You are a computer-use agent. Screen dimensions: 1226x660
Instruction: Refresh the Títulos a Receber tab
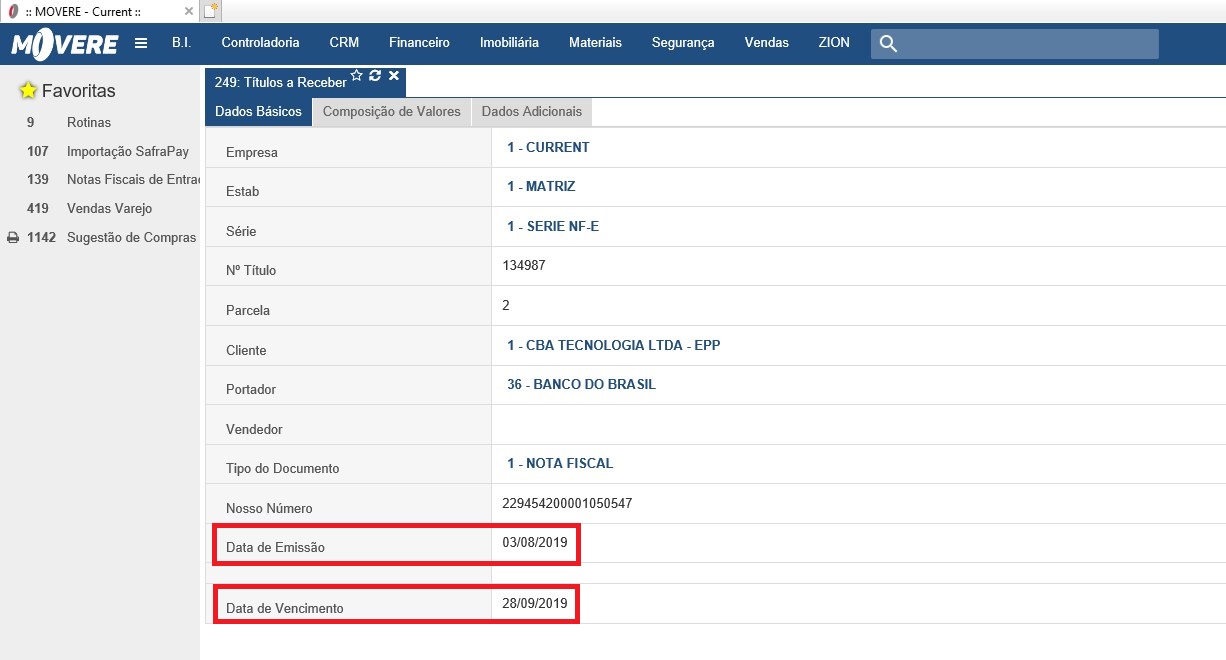pos(375,76)
